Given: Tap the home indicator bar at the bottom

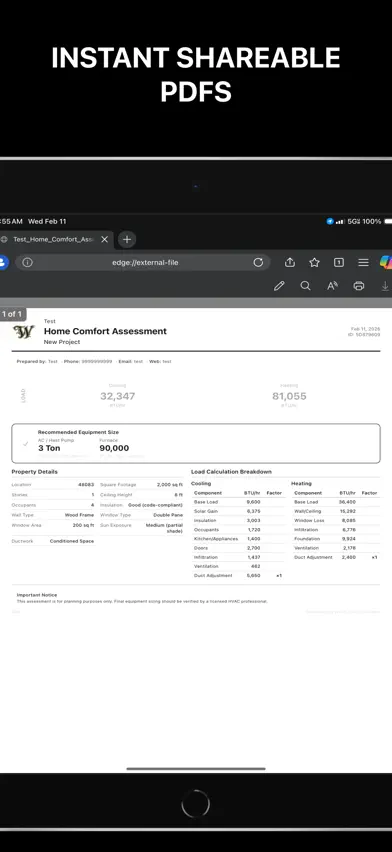Looking at the screenshot, I should pos(196,769).
